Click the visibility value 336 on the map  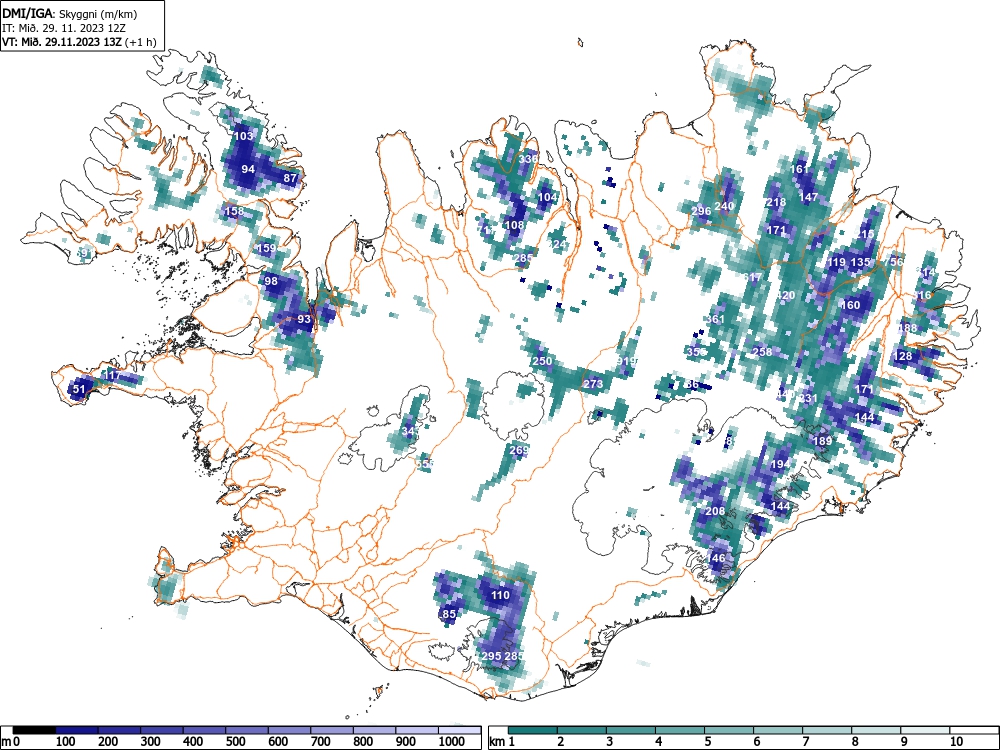[x=528, y=159]
